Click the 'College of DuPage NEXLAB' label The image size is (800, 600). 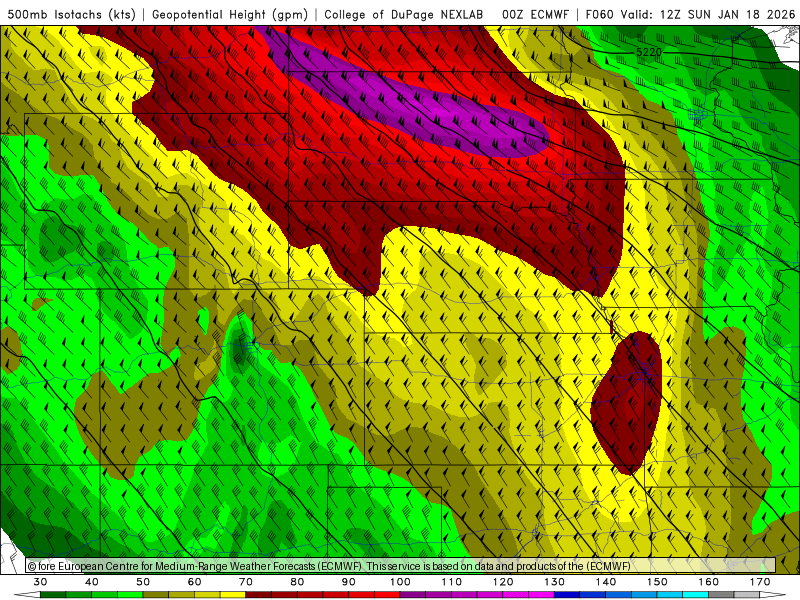point(404,14)
